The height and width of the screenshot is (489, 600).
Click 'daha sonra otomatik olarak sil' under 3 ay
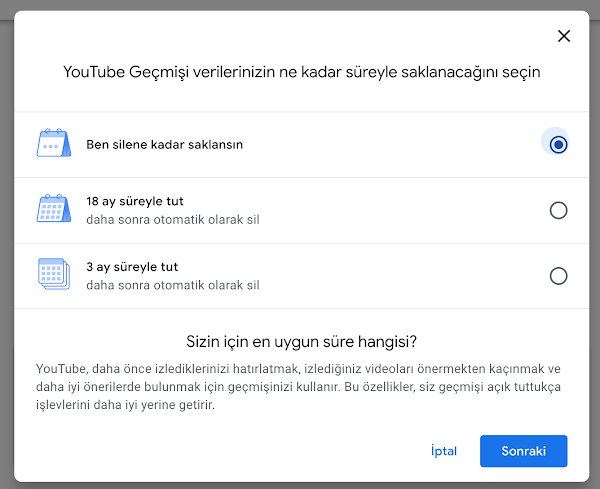click(173, 285)
